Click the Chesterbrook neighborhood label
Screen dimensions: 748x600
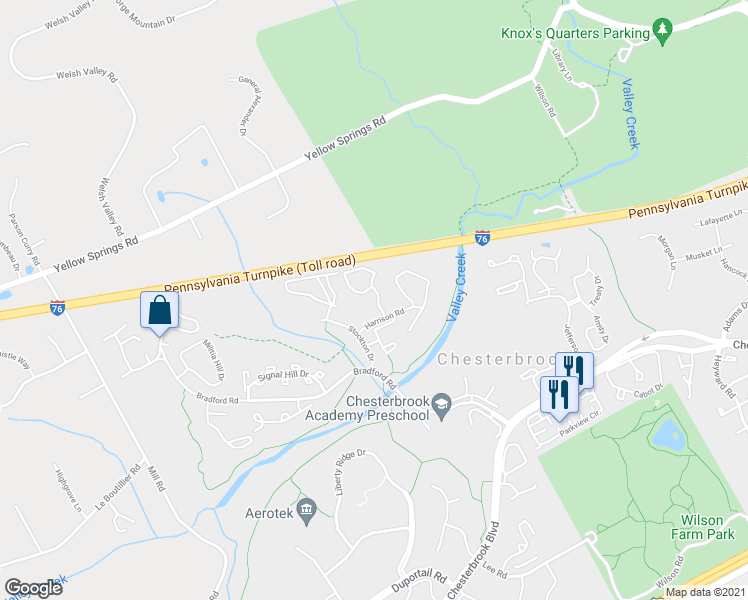(496, 359)
